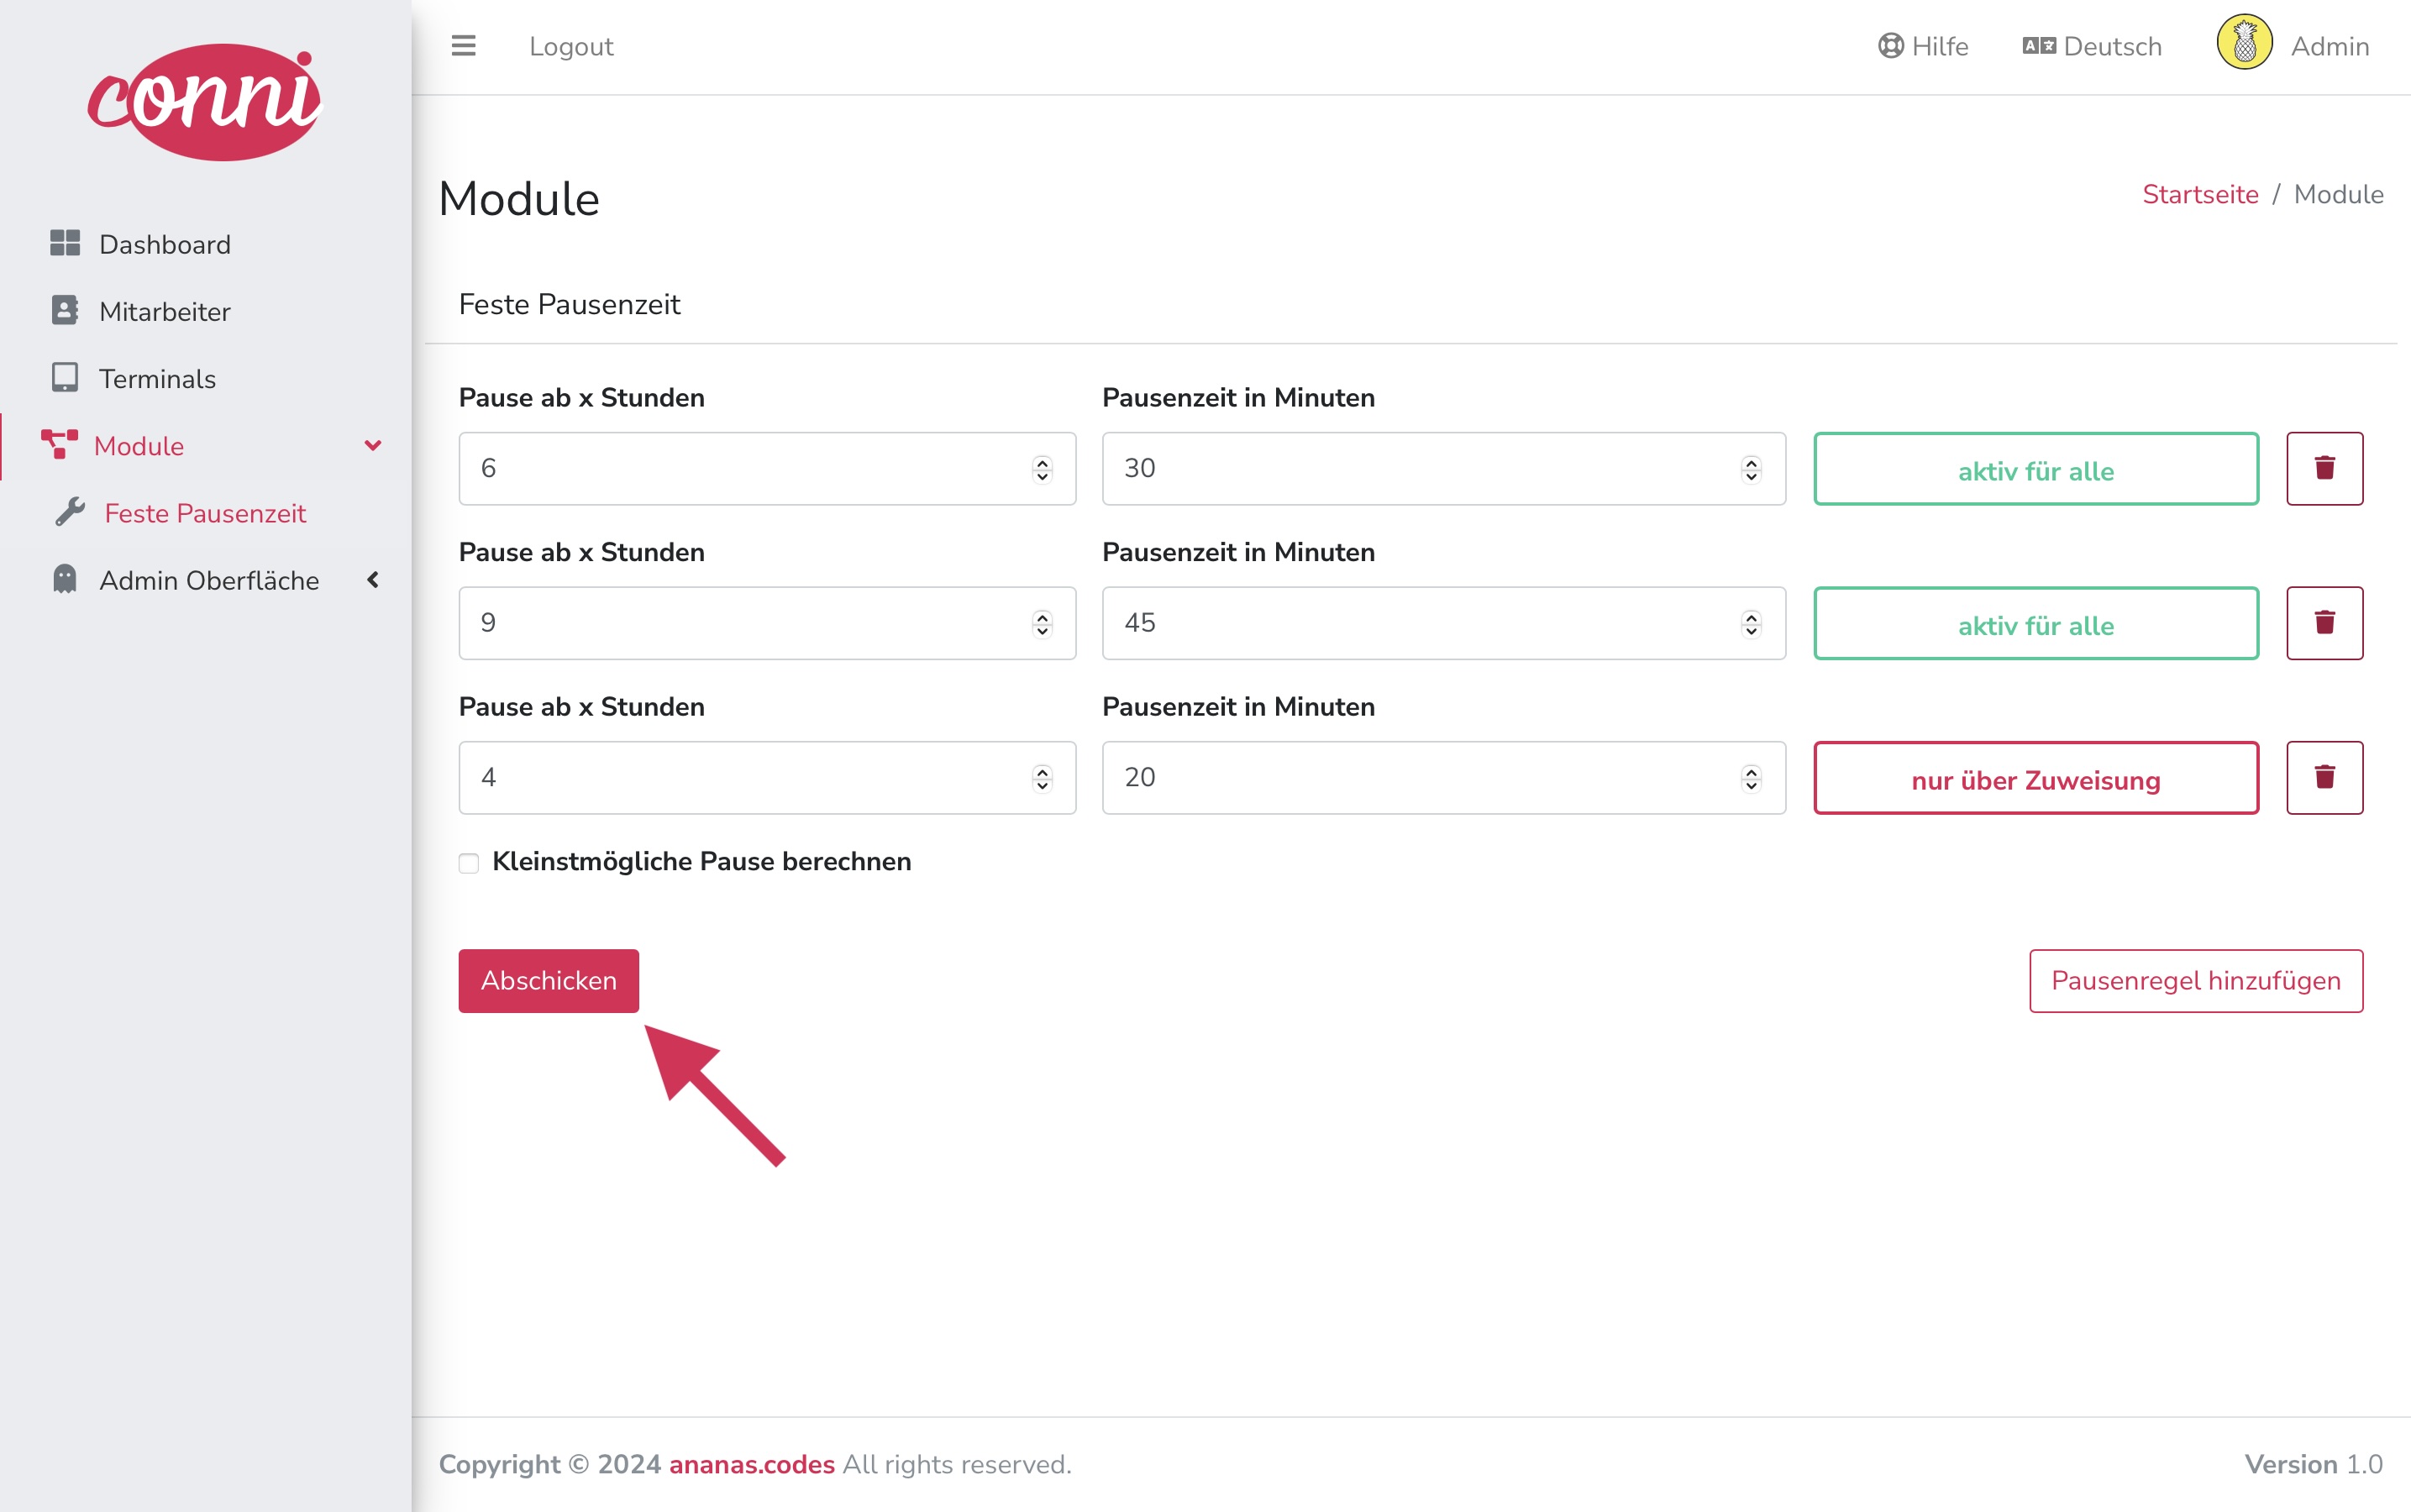Click stepper arrows of the hours field showing 4
The height and width of the screenshot is (1512, 2411).
1042,778
